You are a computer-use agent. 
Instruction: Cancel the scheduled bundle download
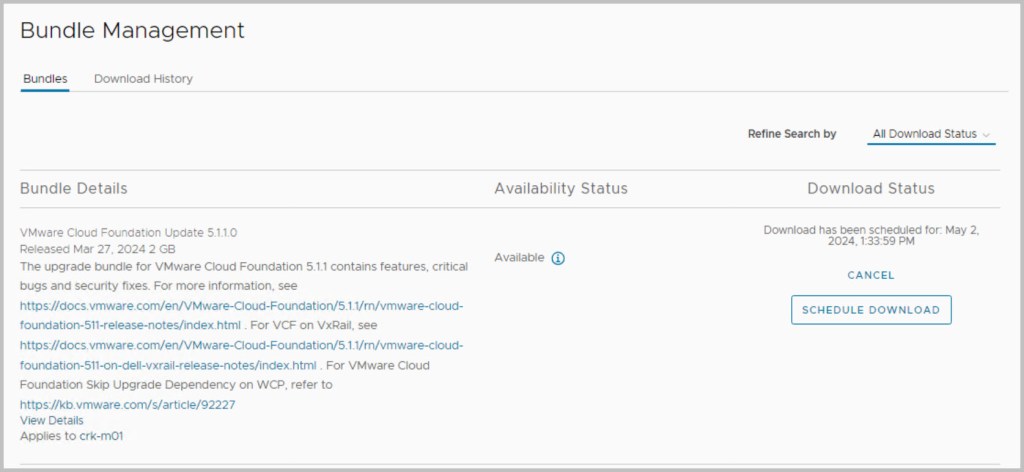(x=870, y=275)
